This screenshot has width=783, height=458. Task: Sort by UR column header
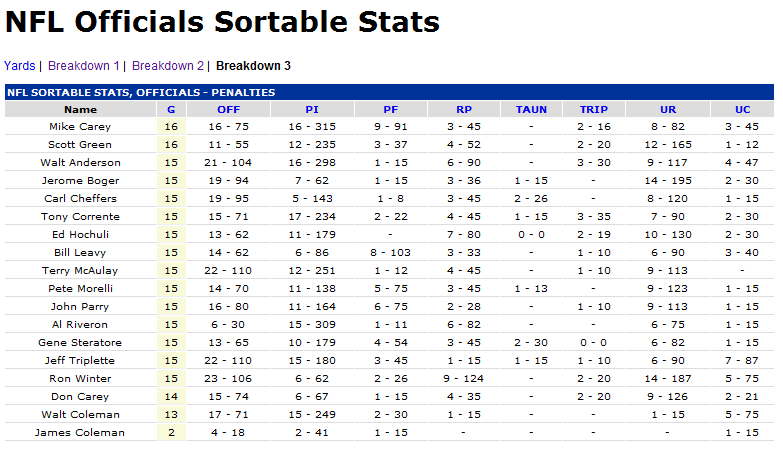667,109
